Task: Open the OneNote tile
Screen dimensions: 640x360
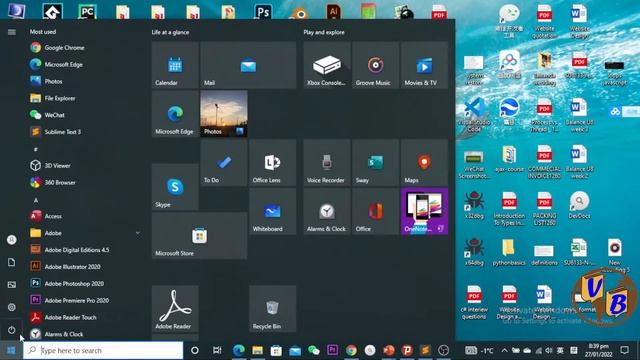Action: (424, 211)
